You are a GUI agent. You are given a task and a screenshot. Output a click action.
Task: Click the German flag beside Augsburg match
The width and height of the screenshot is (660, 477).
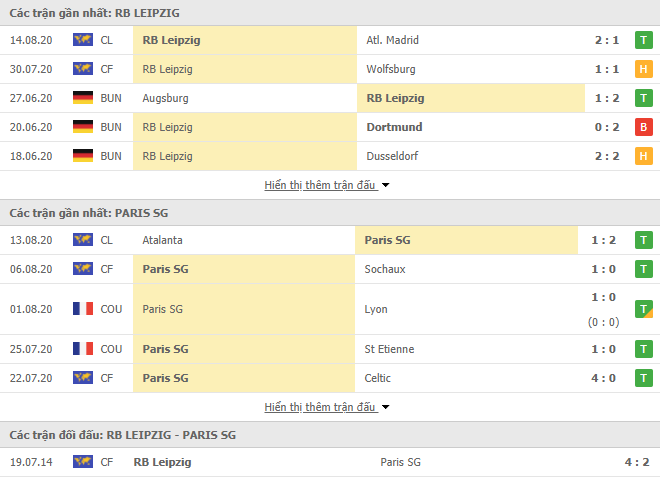(83, 98)
